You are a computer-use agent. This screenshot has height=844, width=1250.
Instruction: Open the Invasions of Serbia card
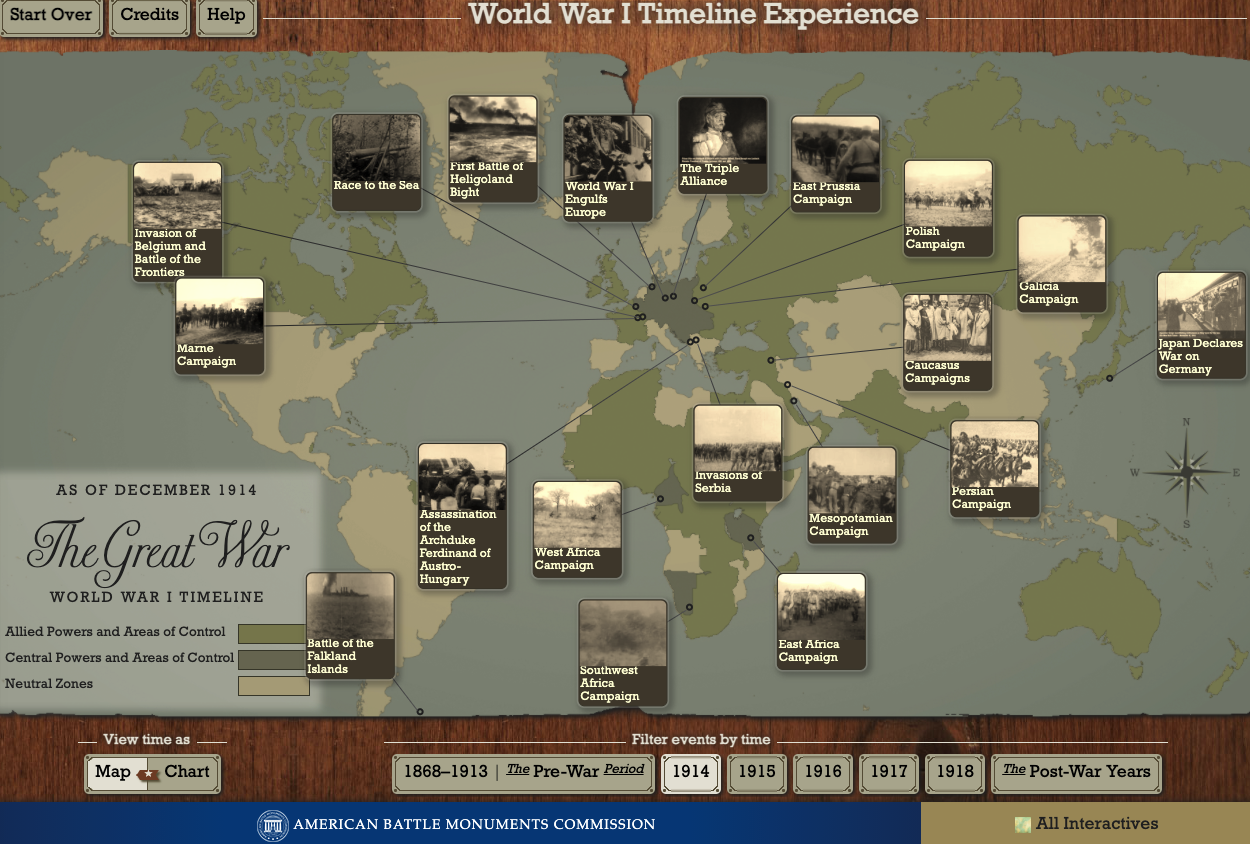tap(738, 452)
